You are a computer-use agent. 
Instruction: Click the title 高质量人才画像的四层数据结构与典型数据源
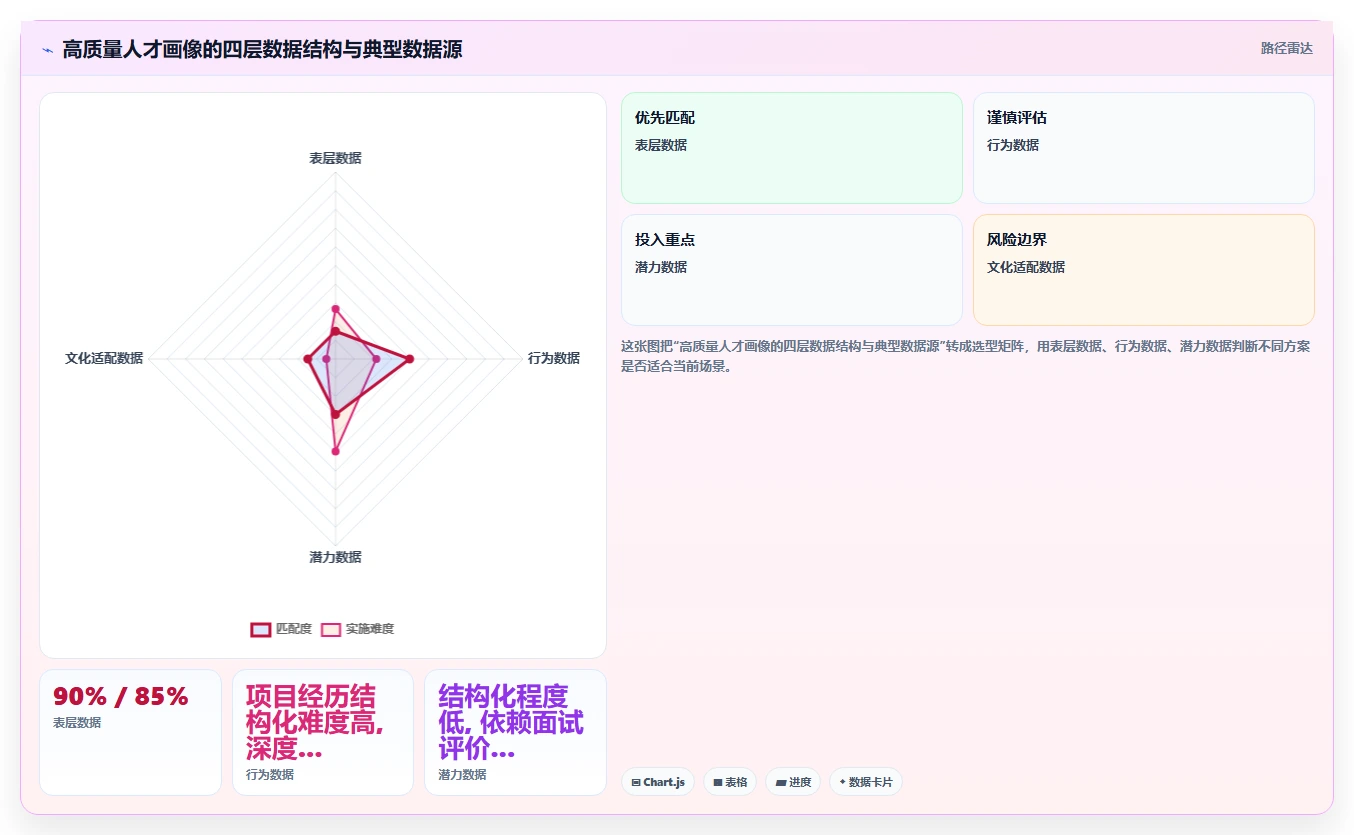click(262, 49)
